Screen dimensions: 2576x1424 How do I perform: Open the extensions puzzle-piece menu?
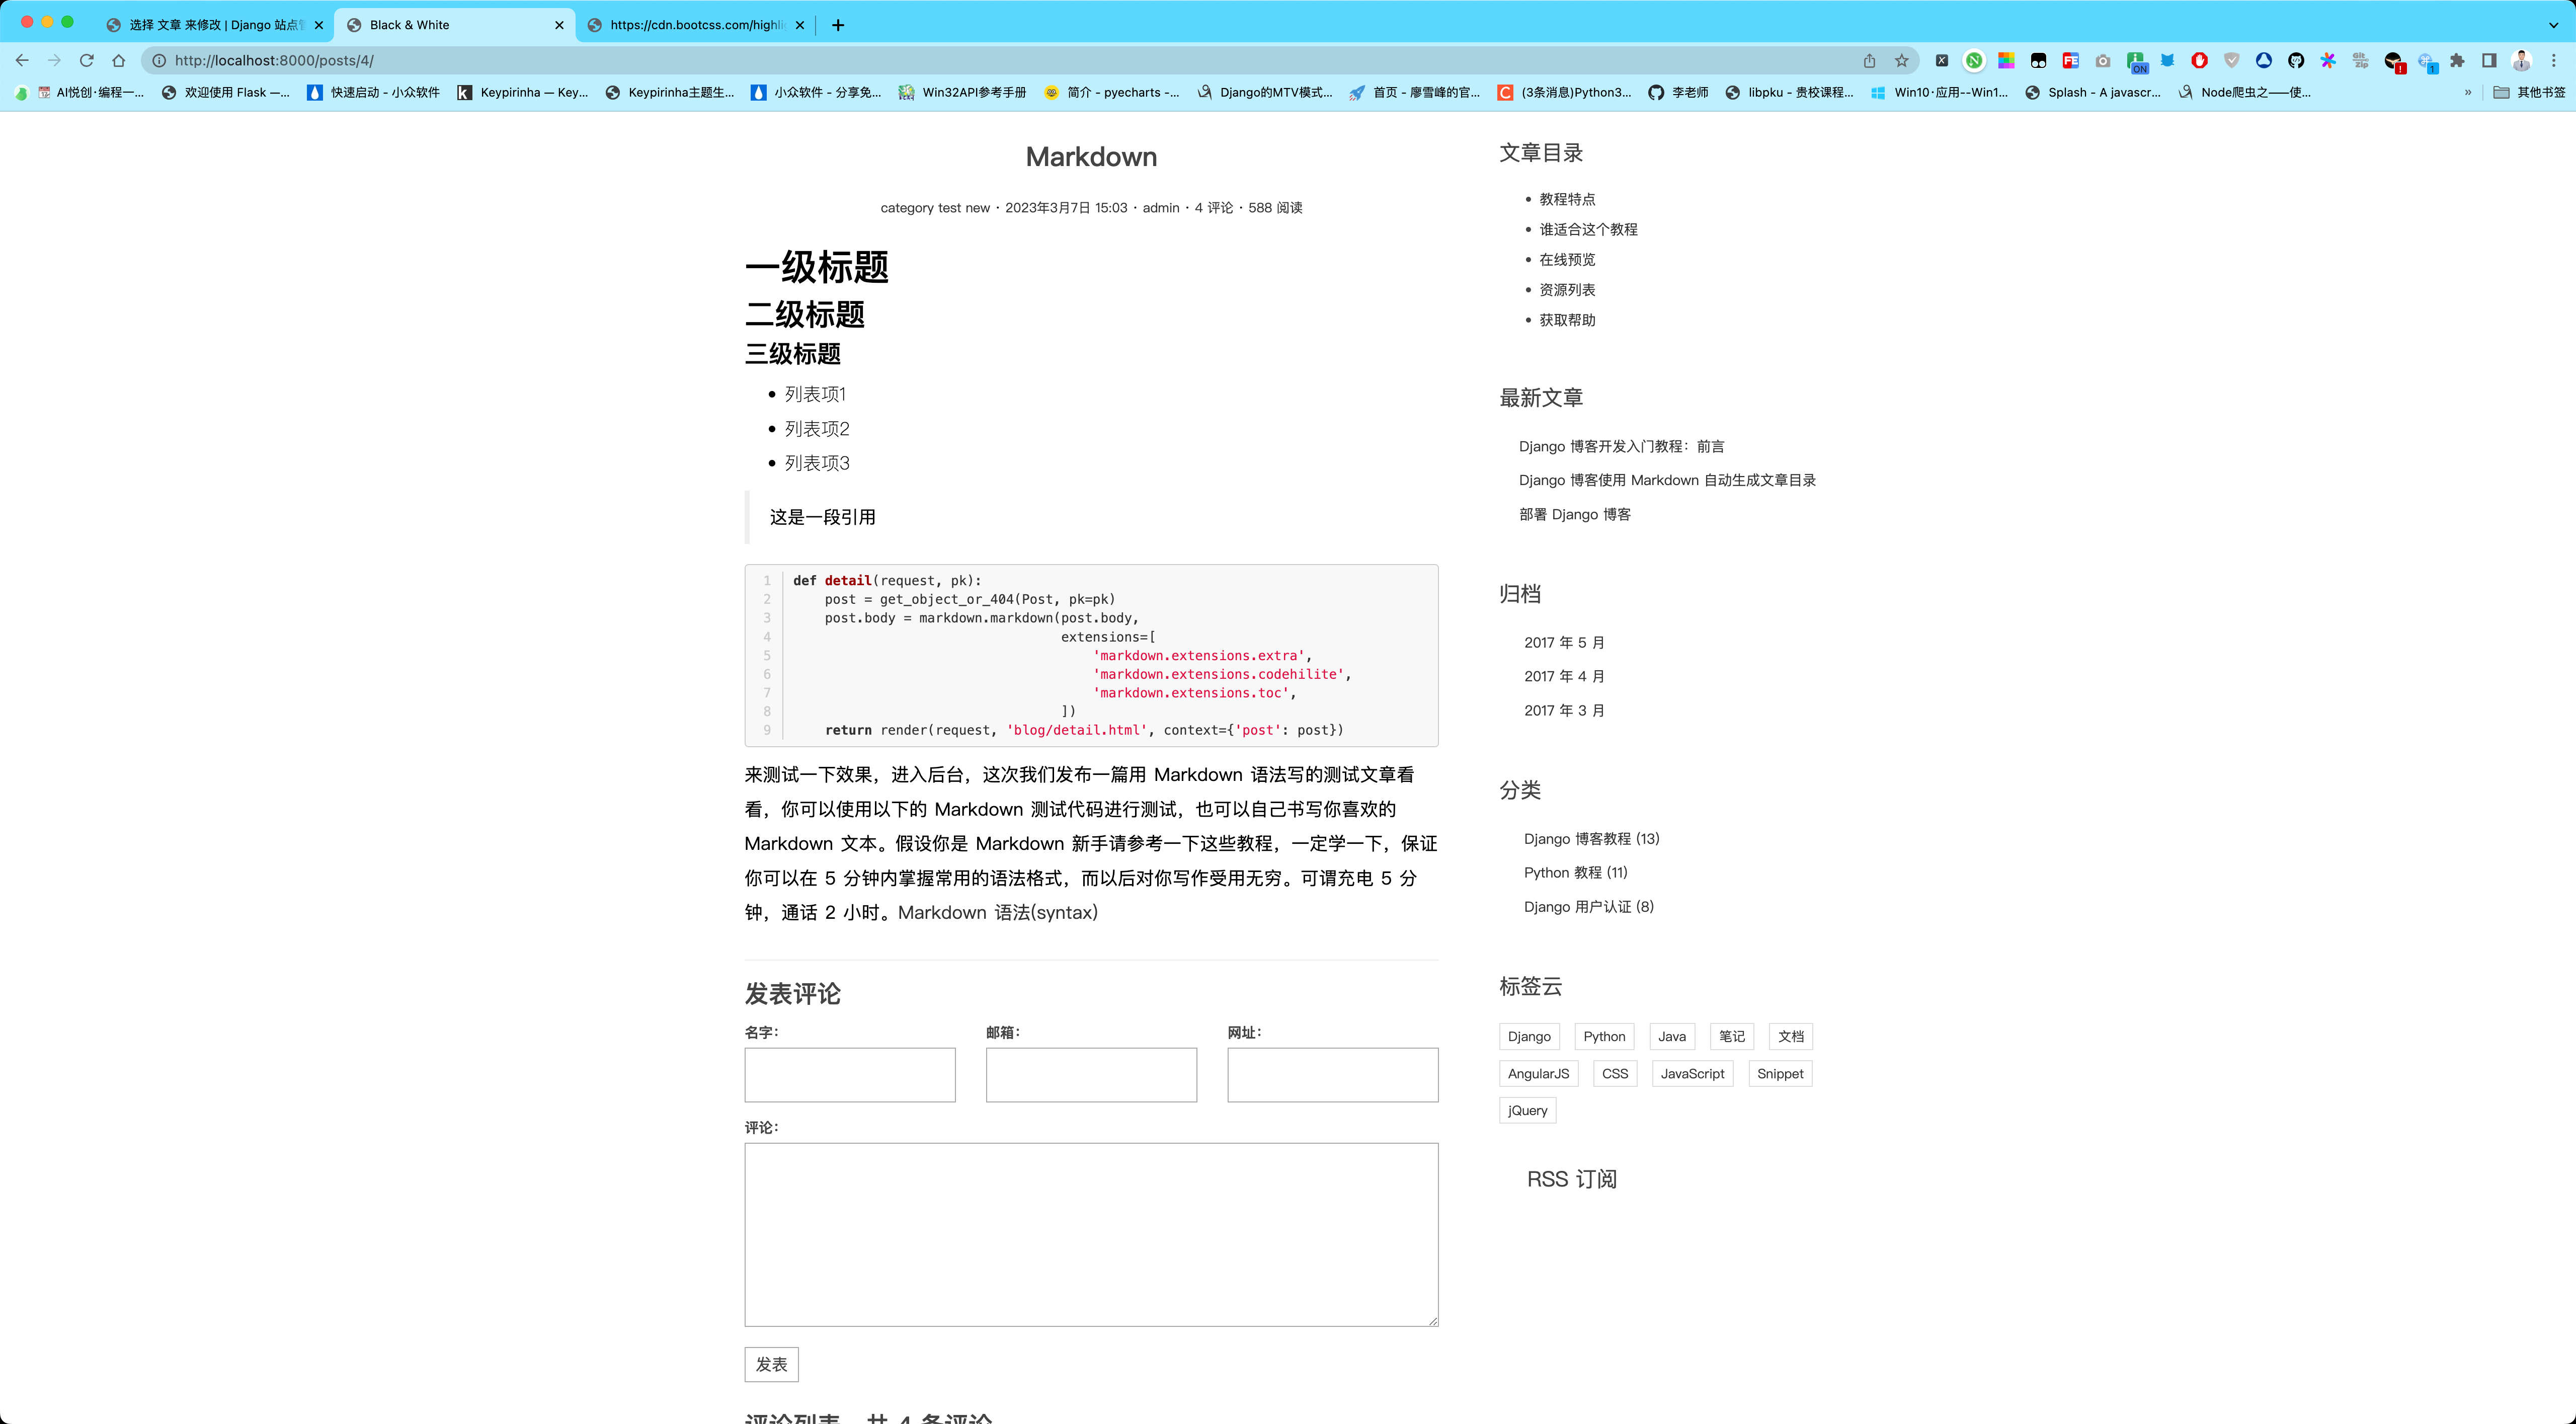coord(2457,60)
